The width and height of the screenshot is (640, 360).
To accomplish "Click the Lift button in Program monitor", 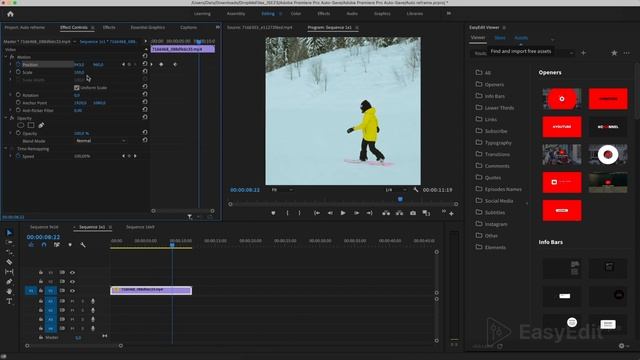I will click(386, 213).
